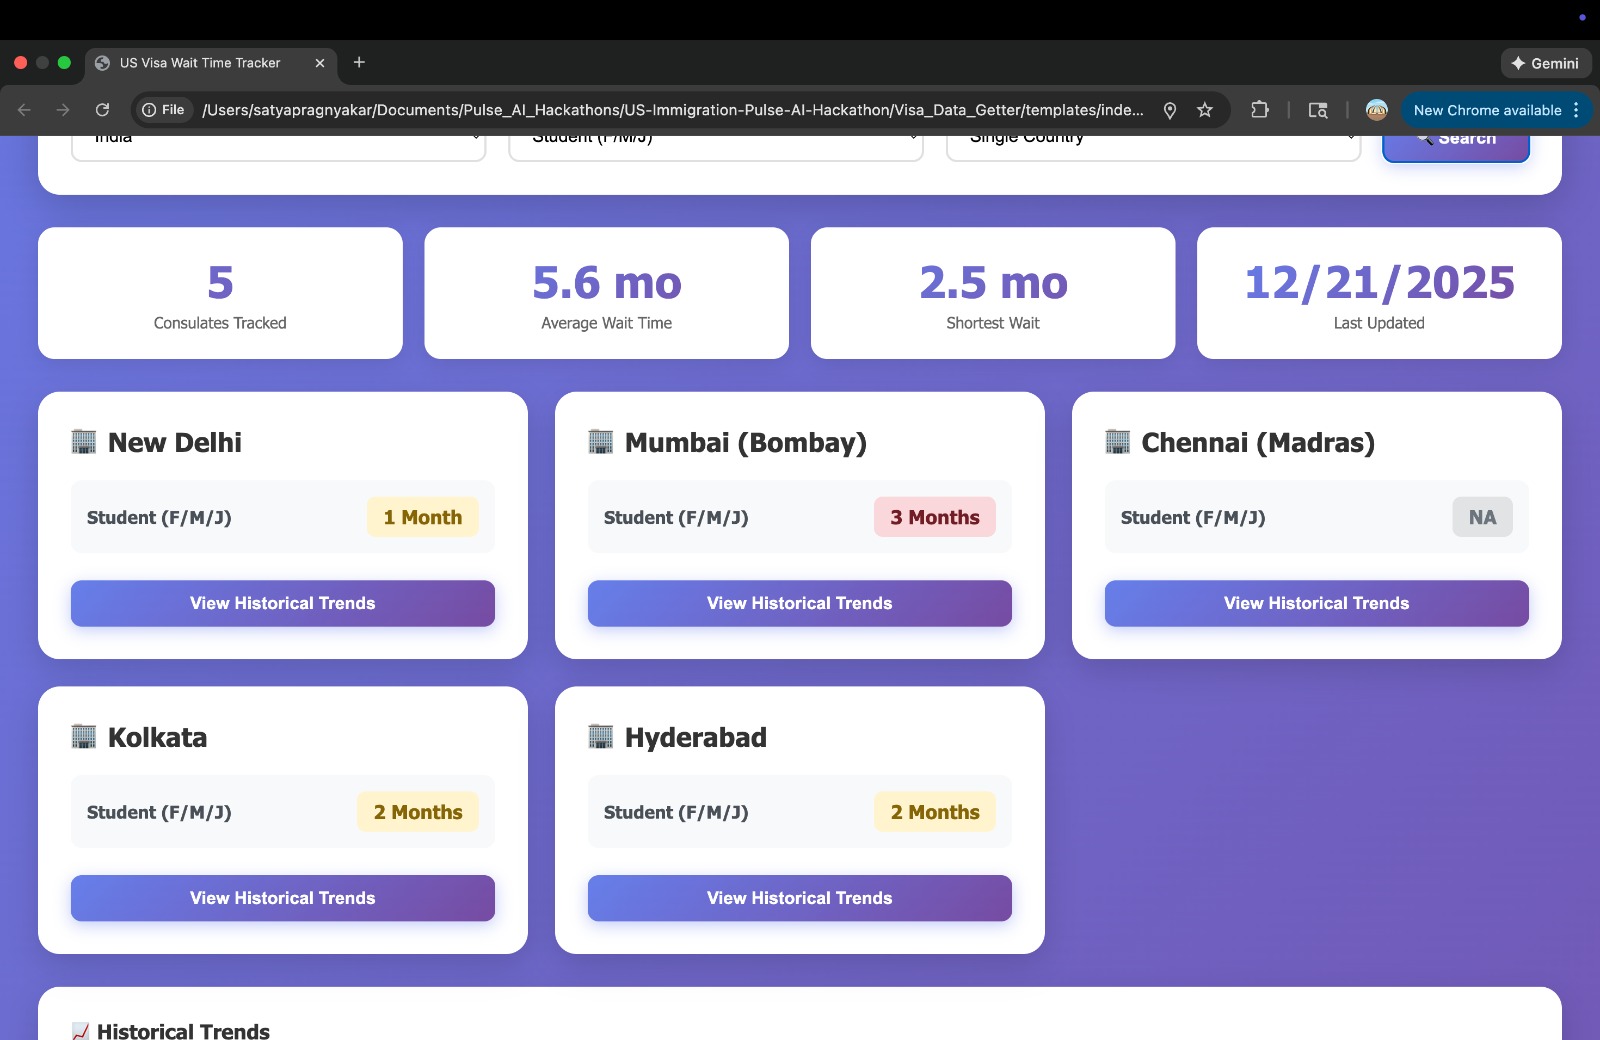Click the Chennai (Madras) card heading
This screenshot has height=1040, width=1600.
coord(1258,442)
